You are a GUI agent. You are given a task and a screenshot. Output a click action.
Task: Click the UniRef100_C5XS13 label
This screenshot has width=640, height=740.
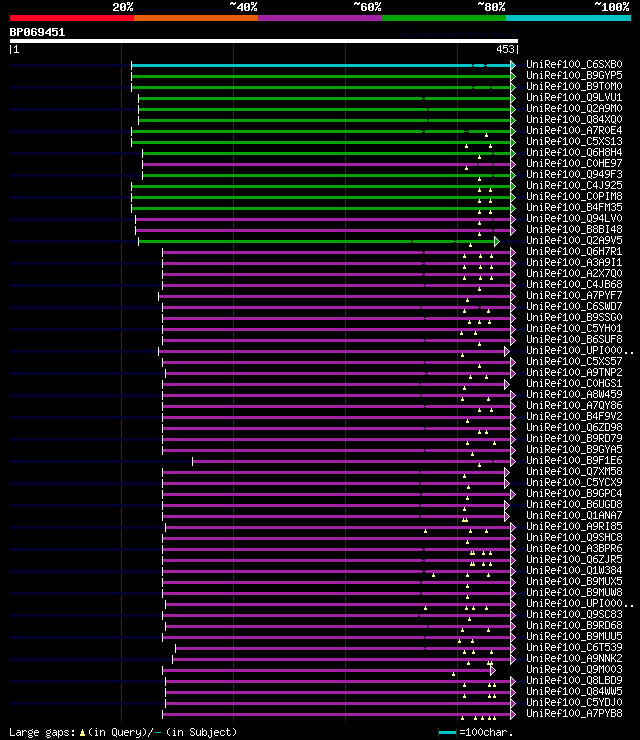574,141
